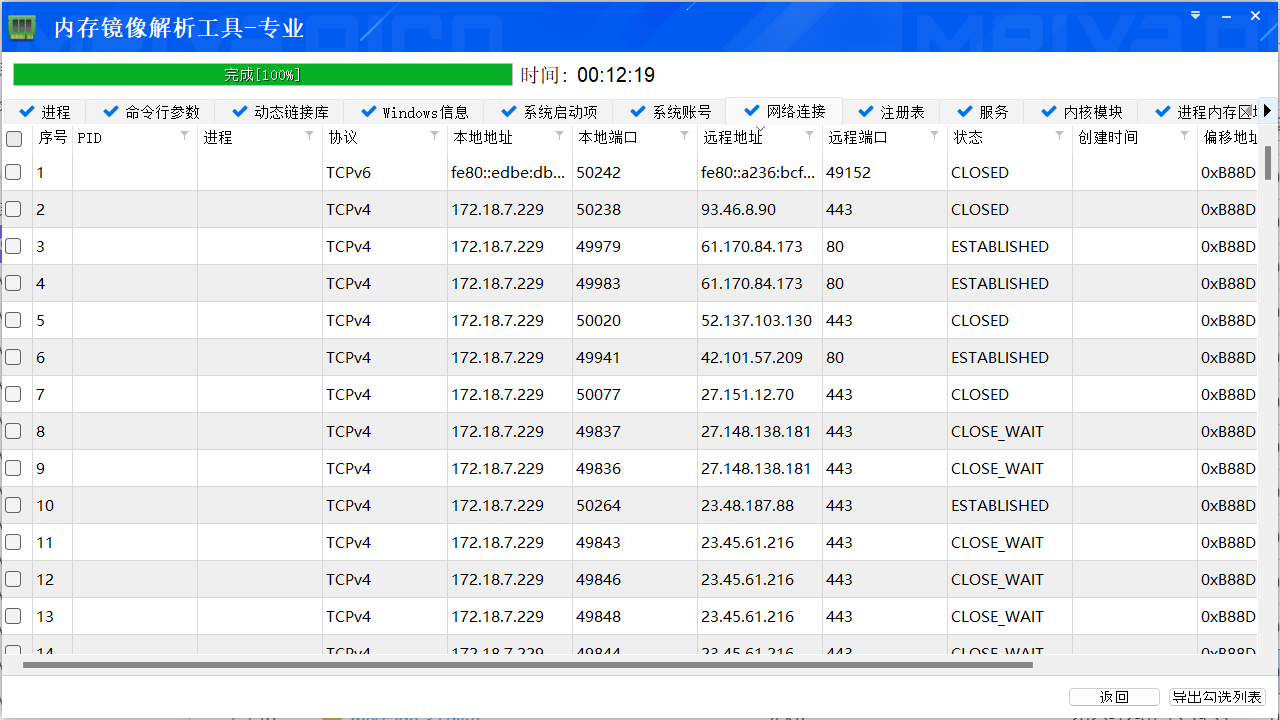Click the vertical scrollbar thumb
1280x720 pixels.
(x=1268, y=162)
